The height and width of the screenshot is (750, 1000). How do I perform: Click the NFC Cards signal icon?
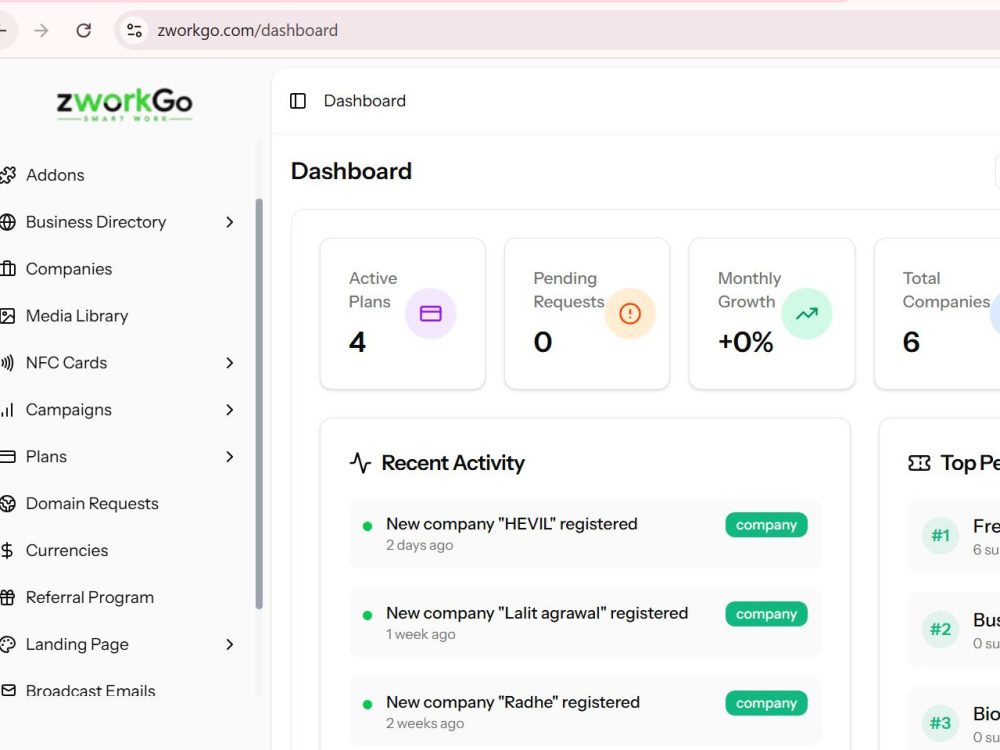8,363
